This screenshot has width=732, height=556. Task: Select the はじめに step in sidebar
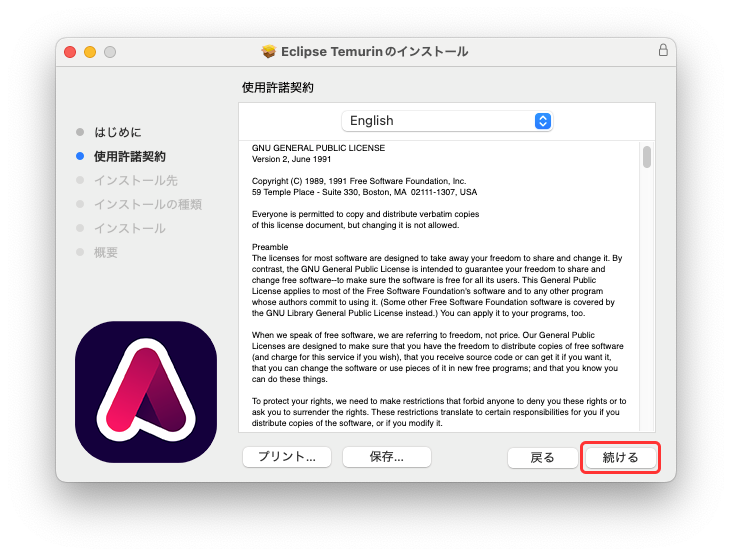click(118, 132)
